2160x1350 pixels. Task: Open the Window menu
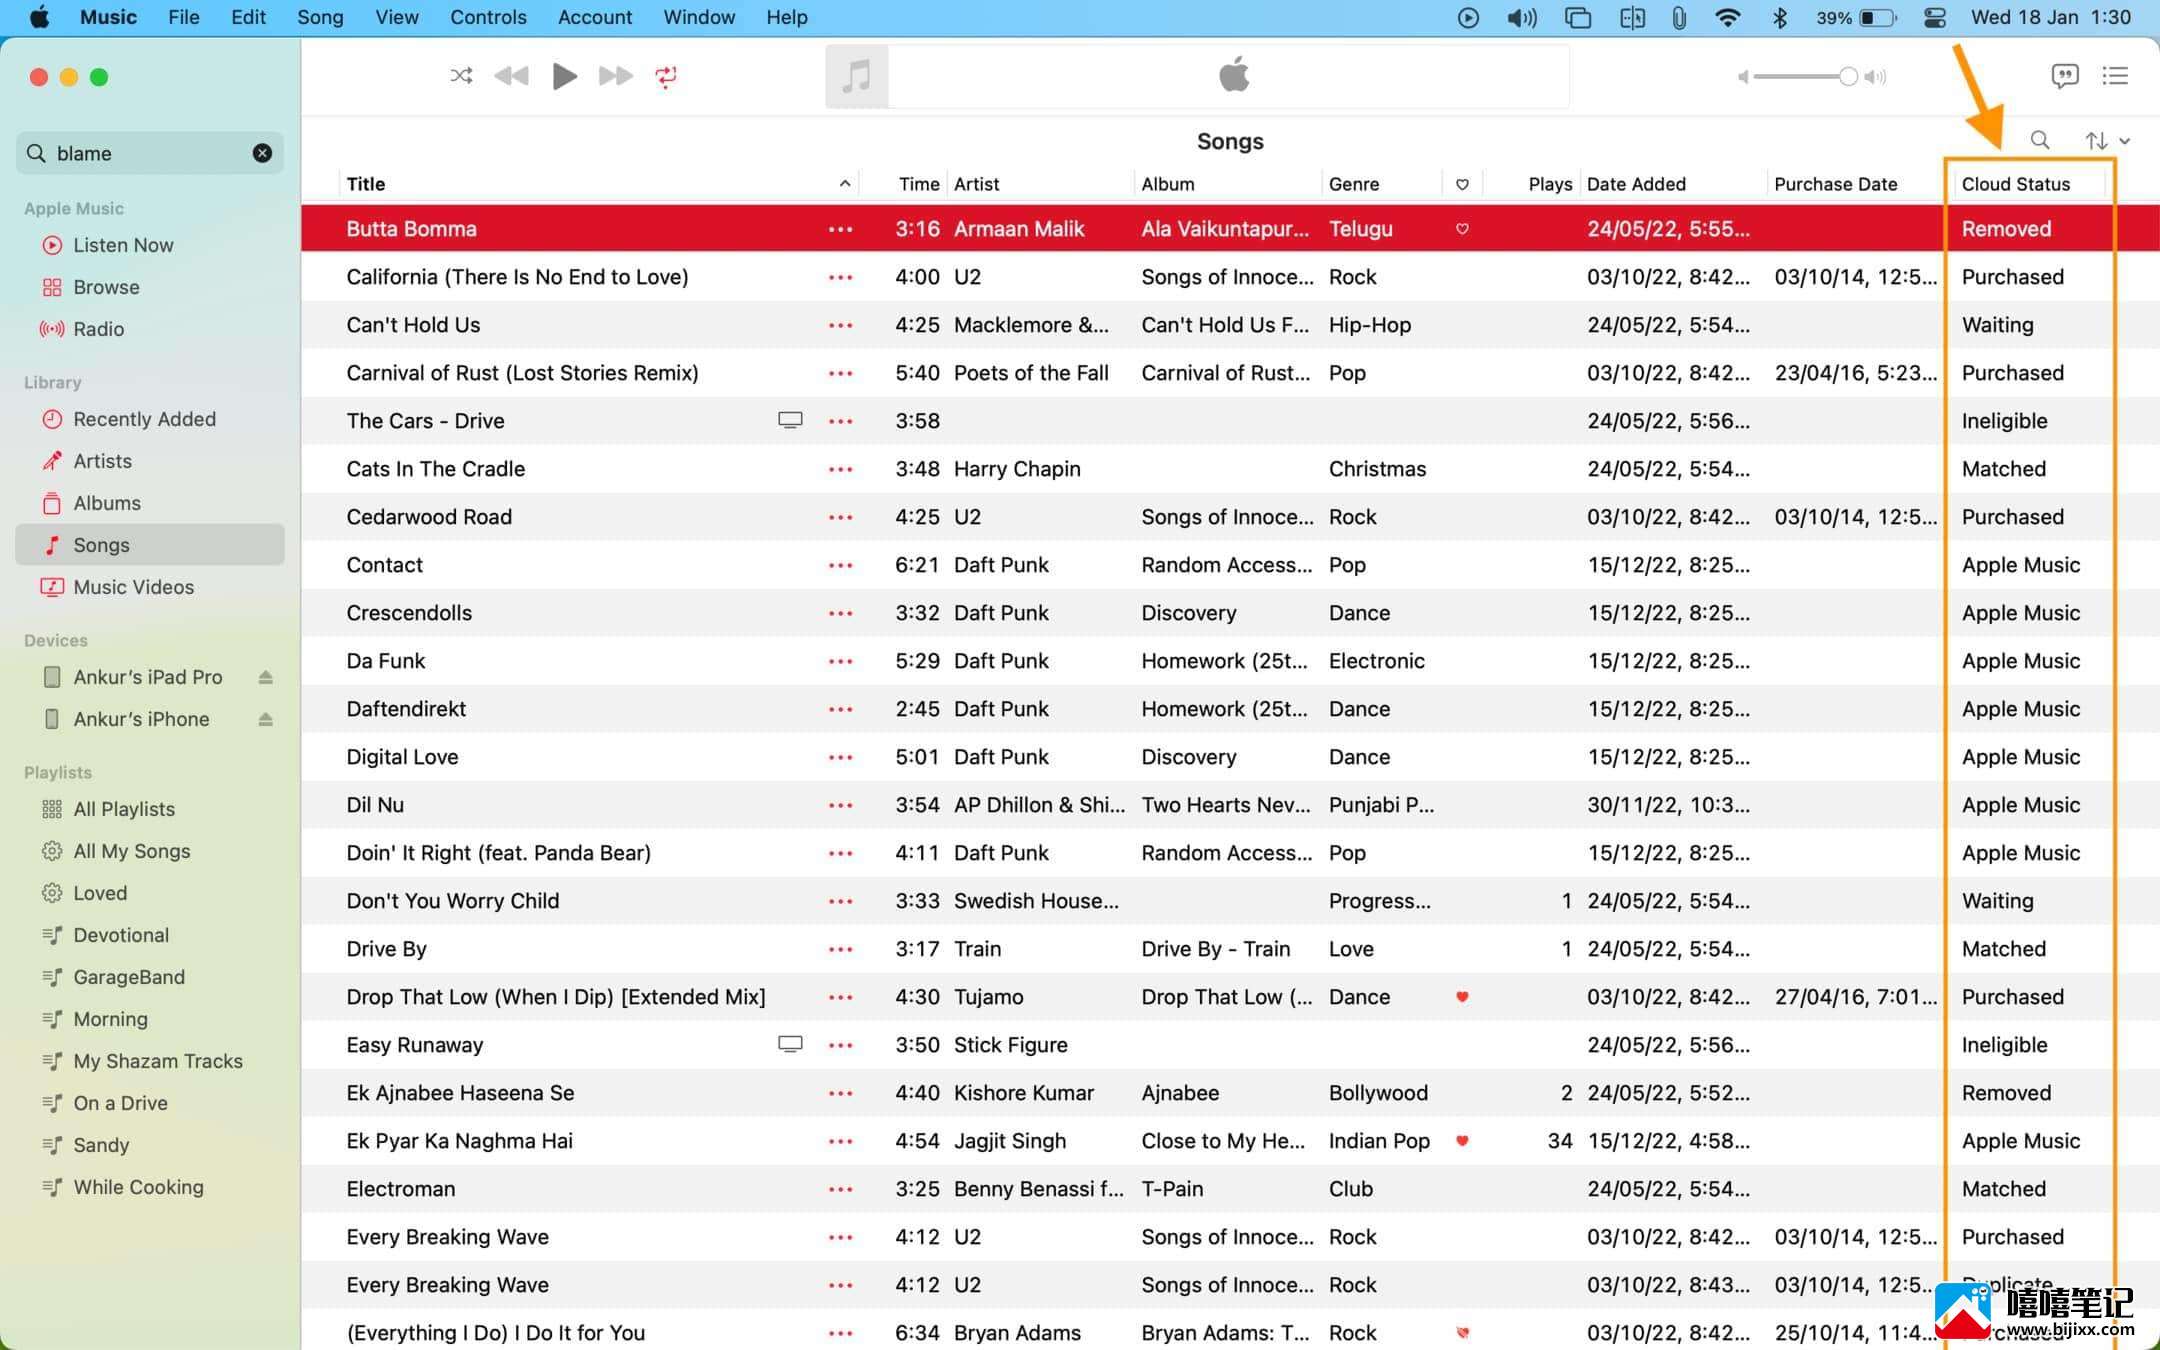[x=699, y=17]
